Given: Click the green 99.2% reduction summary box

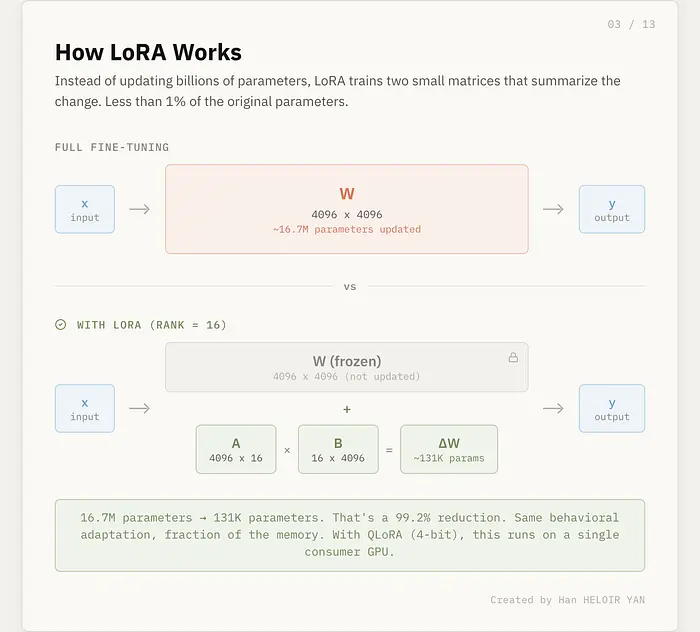Looking at the screenshot, I should point(350,535).
